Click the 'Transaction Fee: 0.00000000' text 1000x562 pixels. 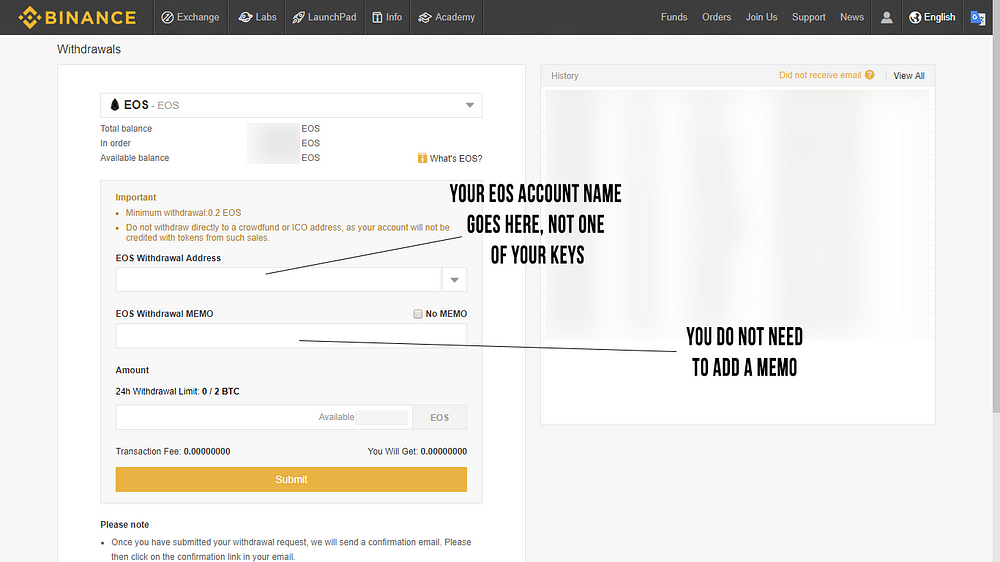[x=173, y=452]
